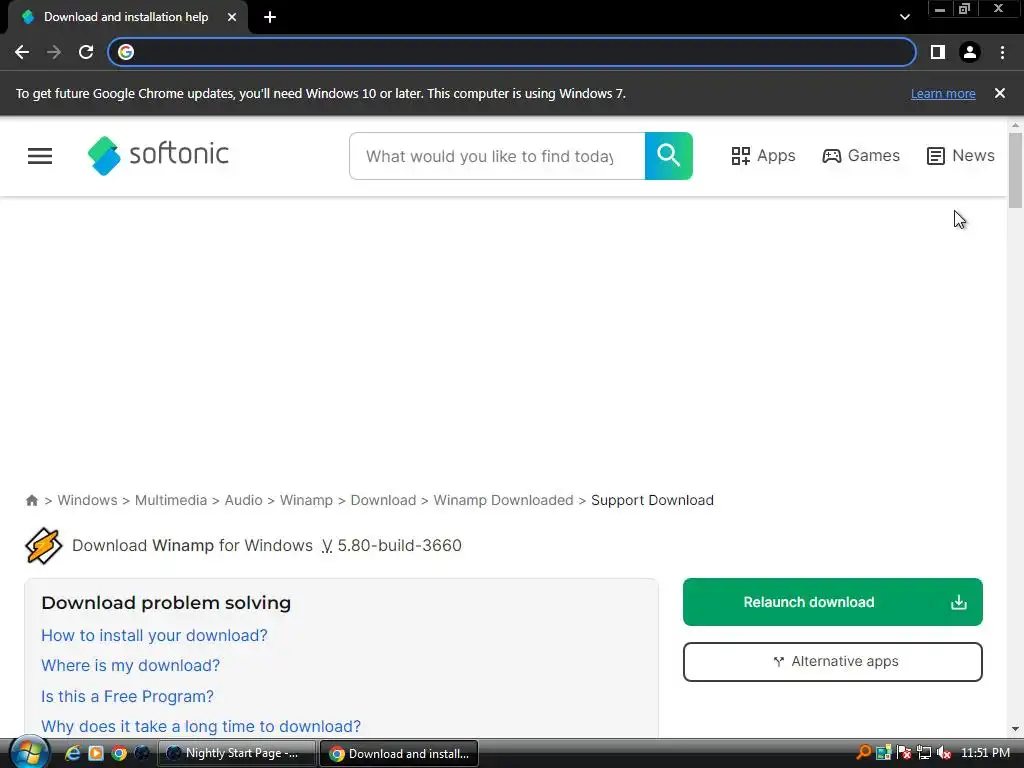This screenshot has width=1024, height=768.
Task: Click the scrollbar down arrow
Action: click(1015, 729)
